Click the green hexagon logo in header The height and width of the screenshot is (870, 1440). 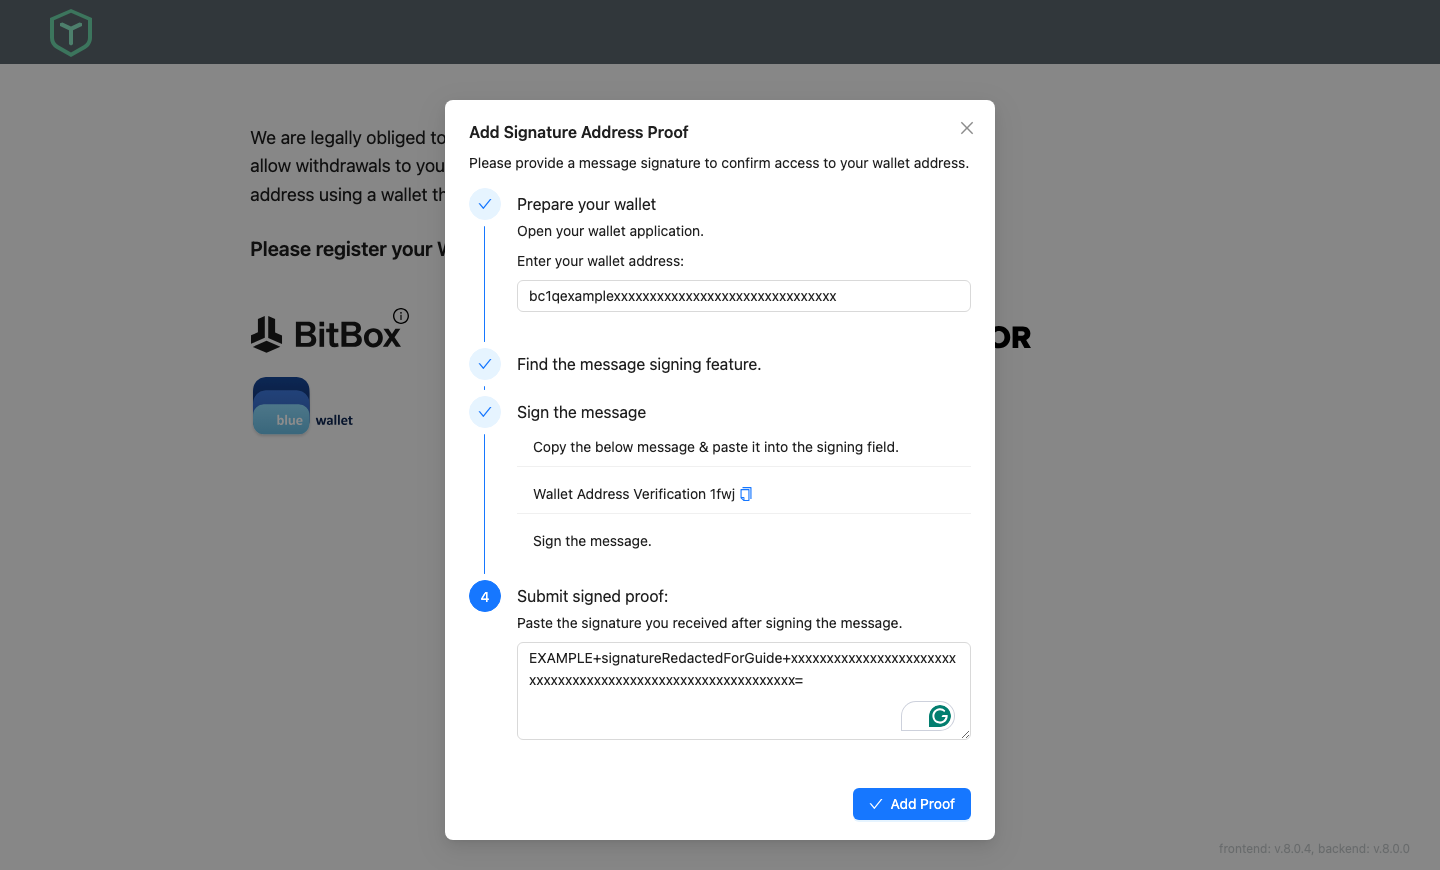tap(71, 33)
